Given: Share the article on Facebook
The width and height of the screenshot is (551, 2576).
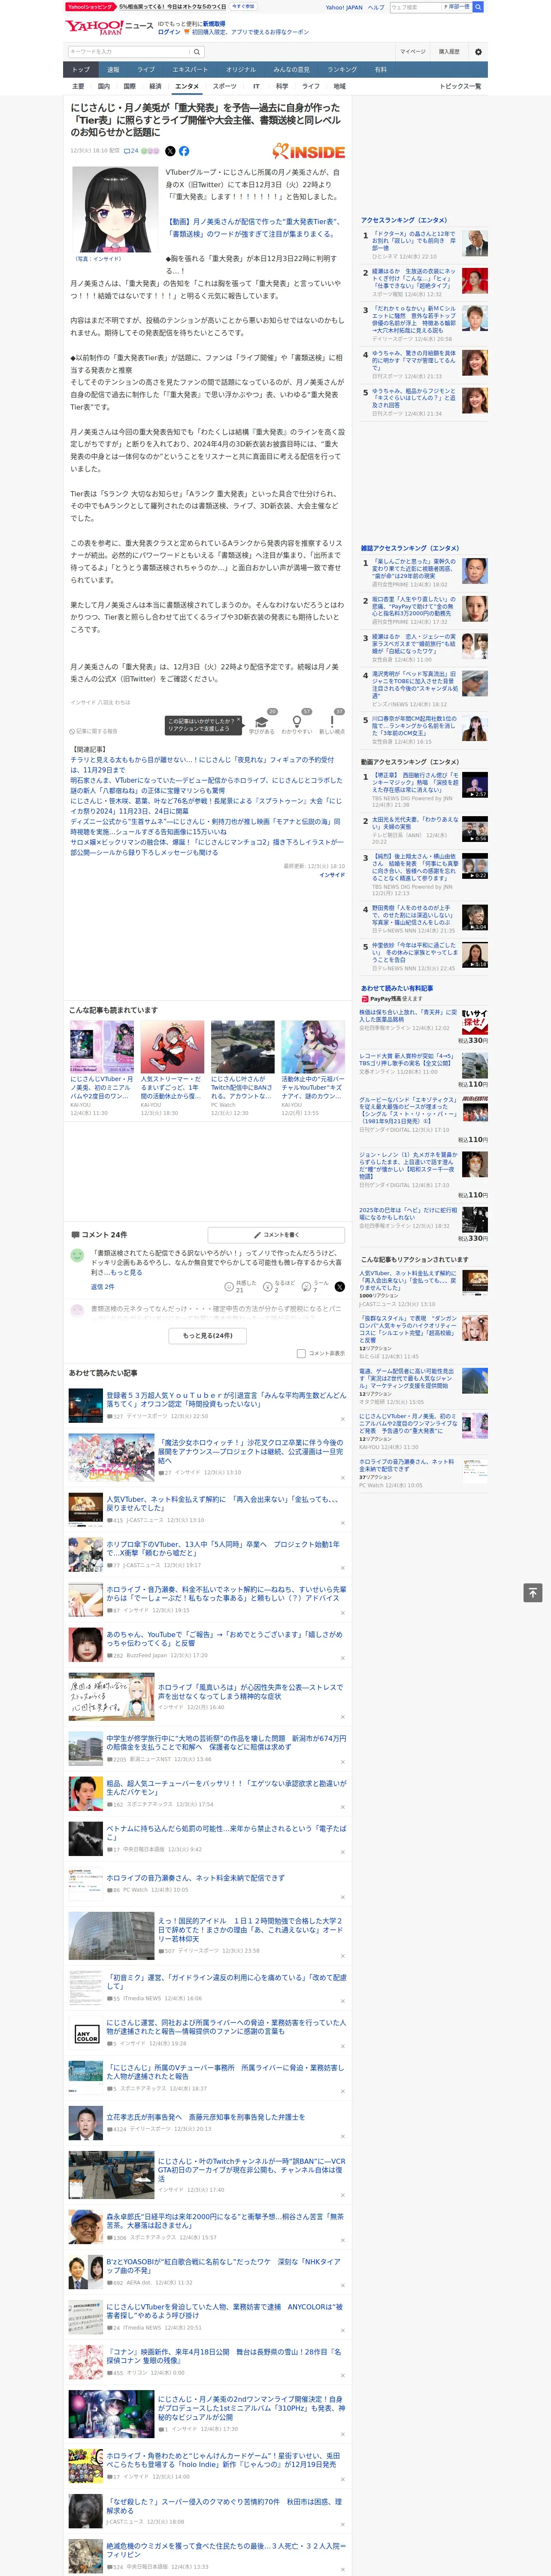Looking at the screenshot, I should click(x=184, y=151).
